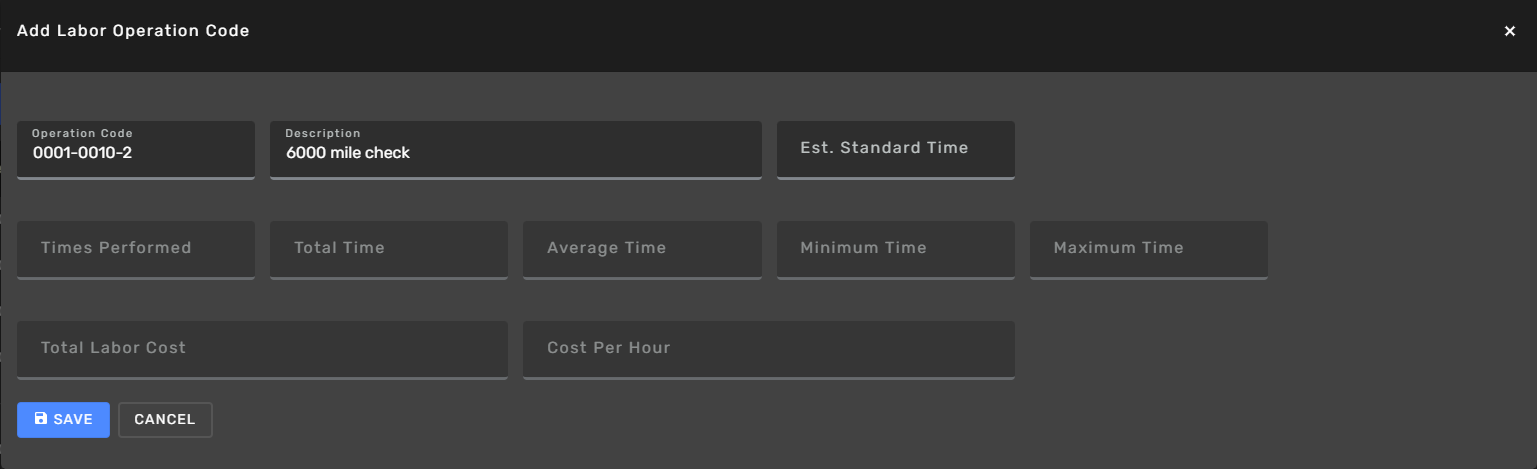
Task: Click into the Description field
Action: coord(516,150)
